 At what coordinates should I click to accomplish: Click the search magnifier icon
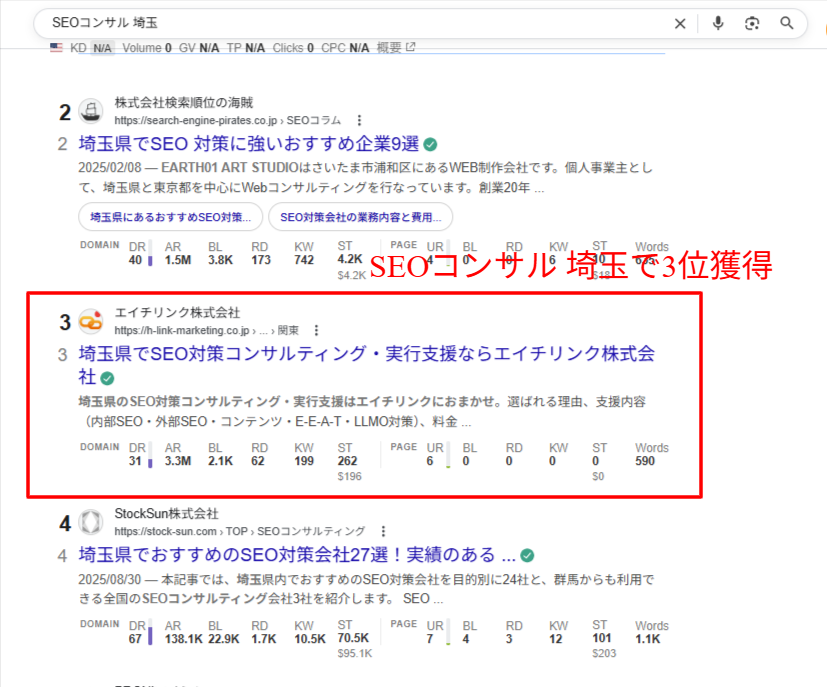click(787, 23)
